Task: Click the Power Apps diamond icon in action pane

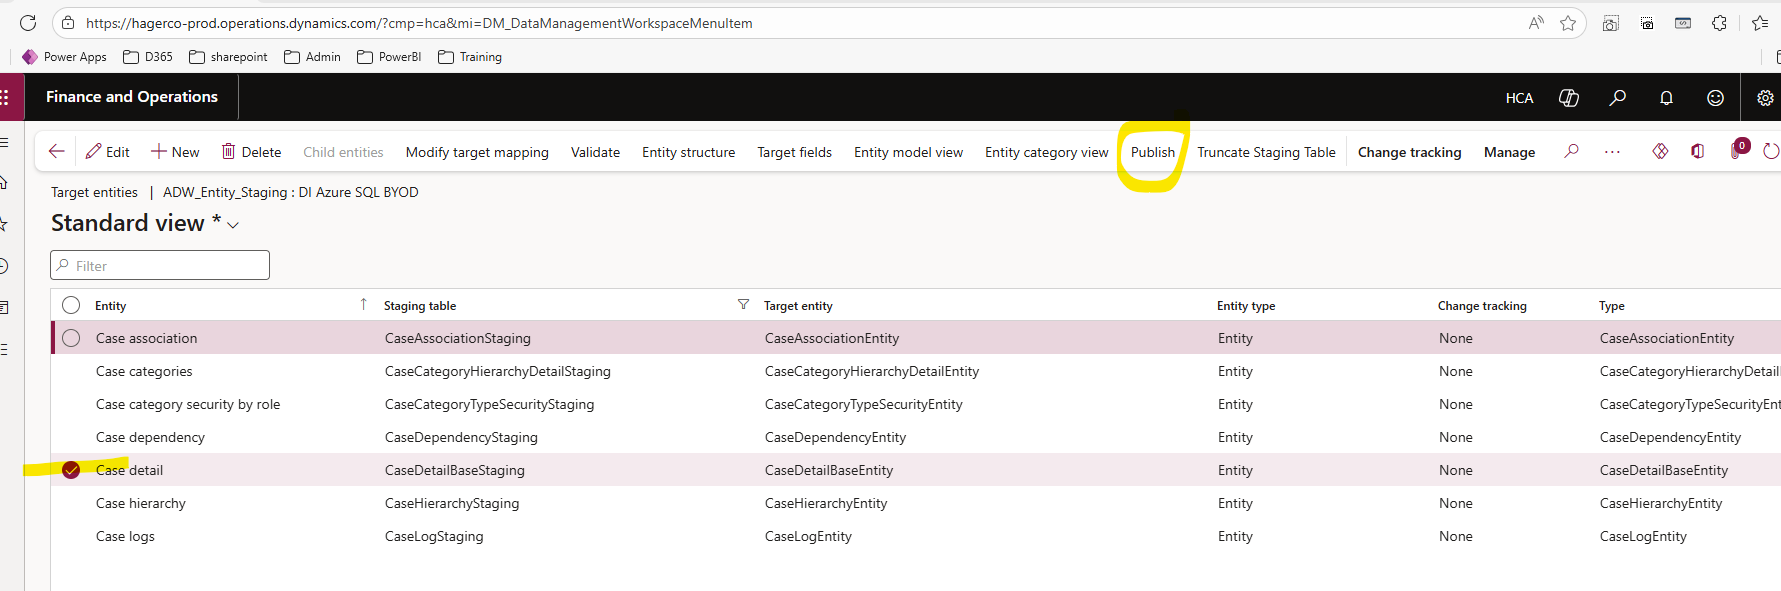Action: coord(1660,151)
